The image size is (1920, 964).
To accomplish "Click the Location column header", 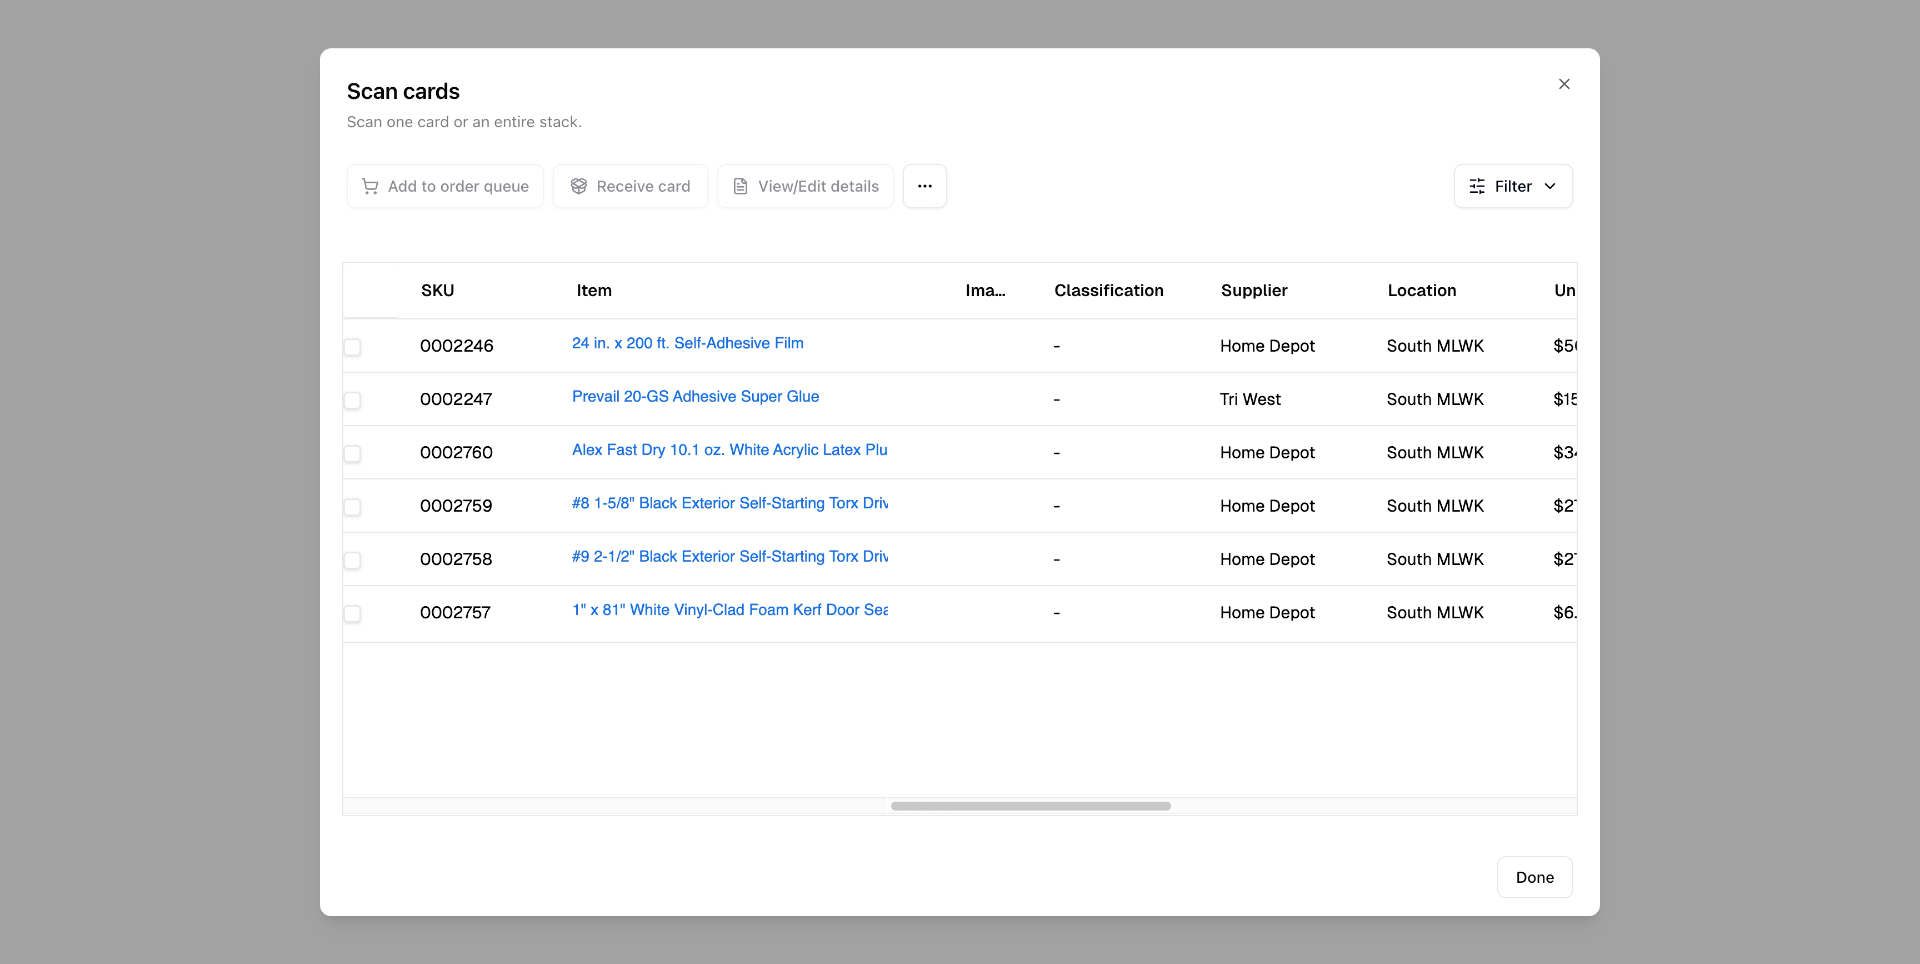I will point(1422,290).
